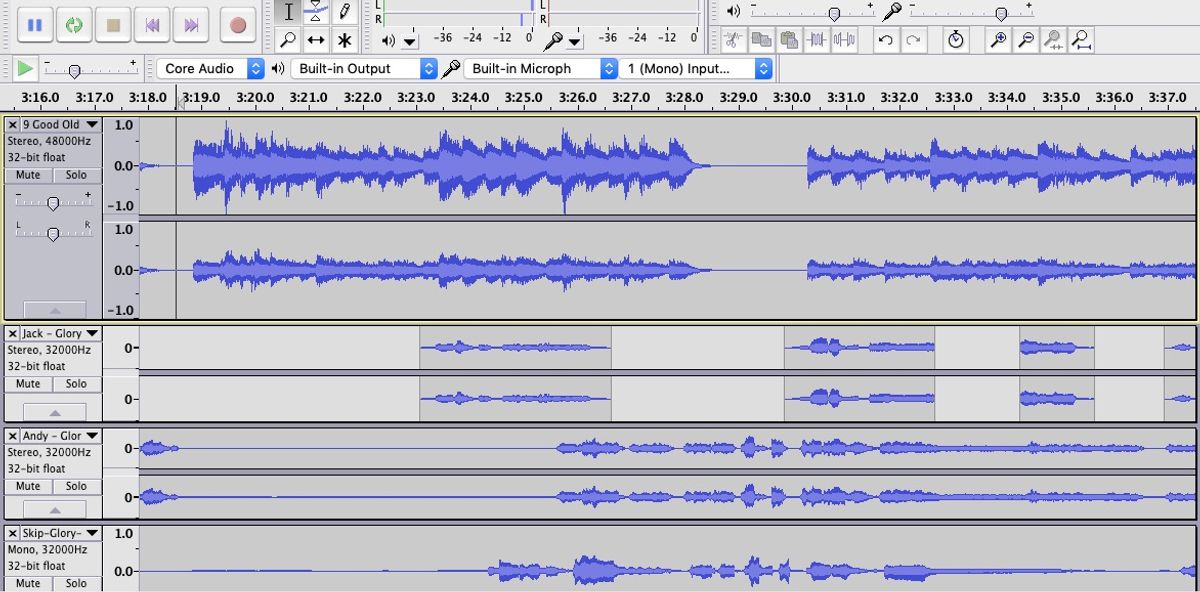
Task: Mute the '9 Good Old' track
Action: coord(28,175)
